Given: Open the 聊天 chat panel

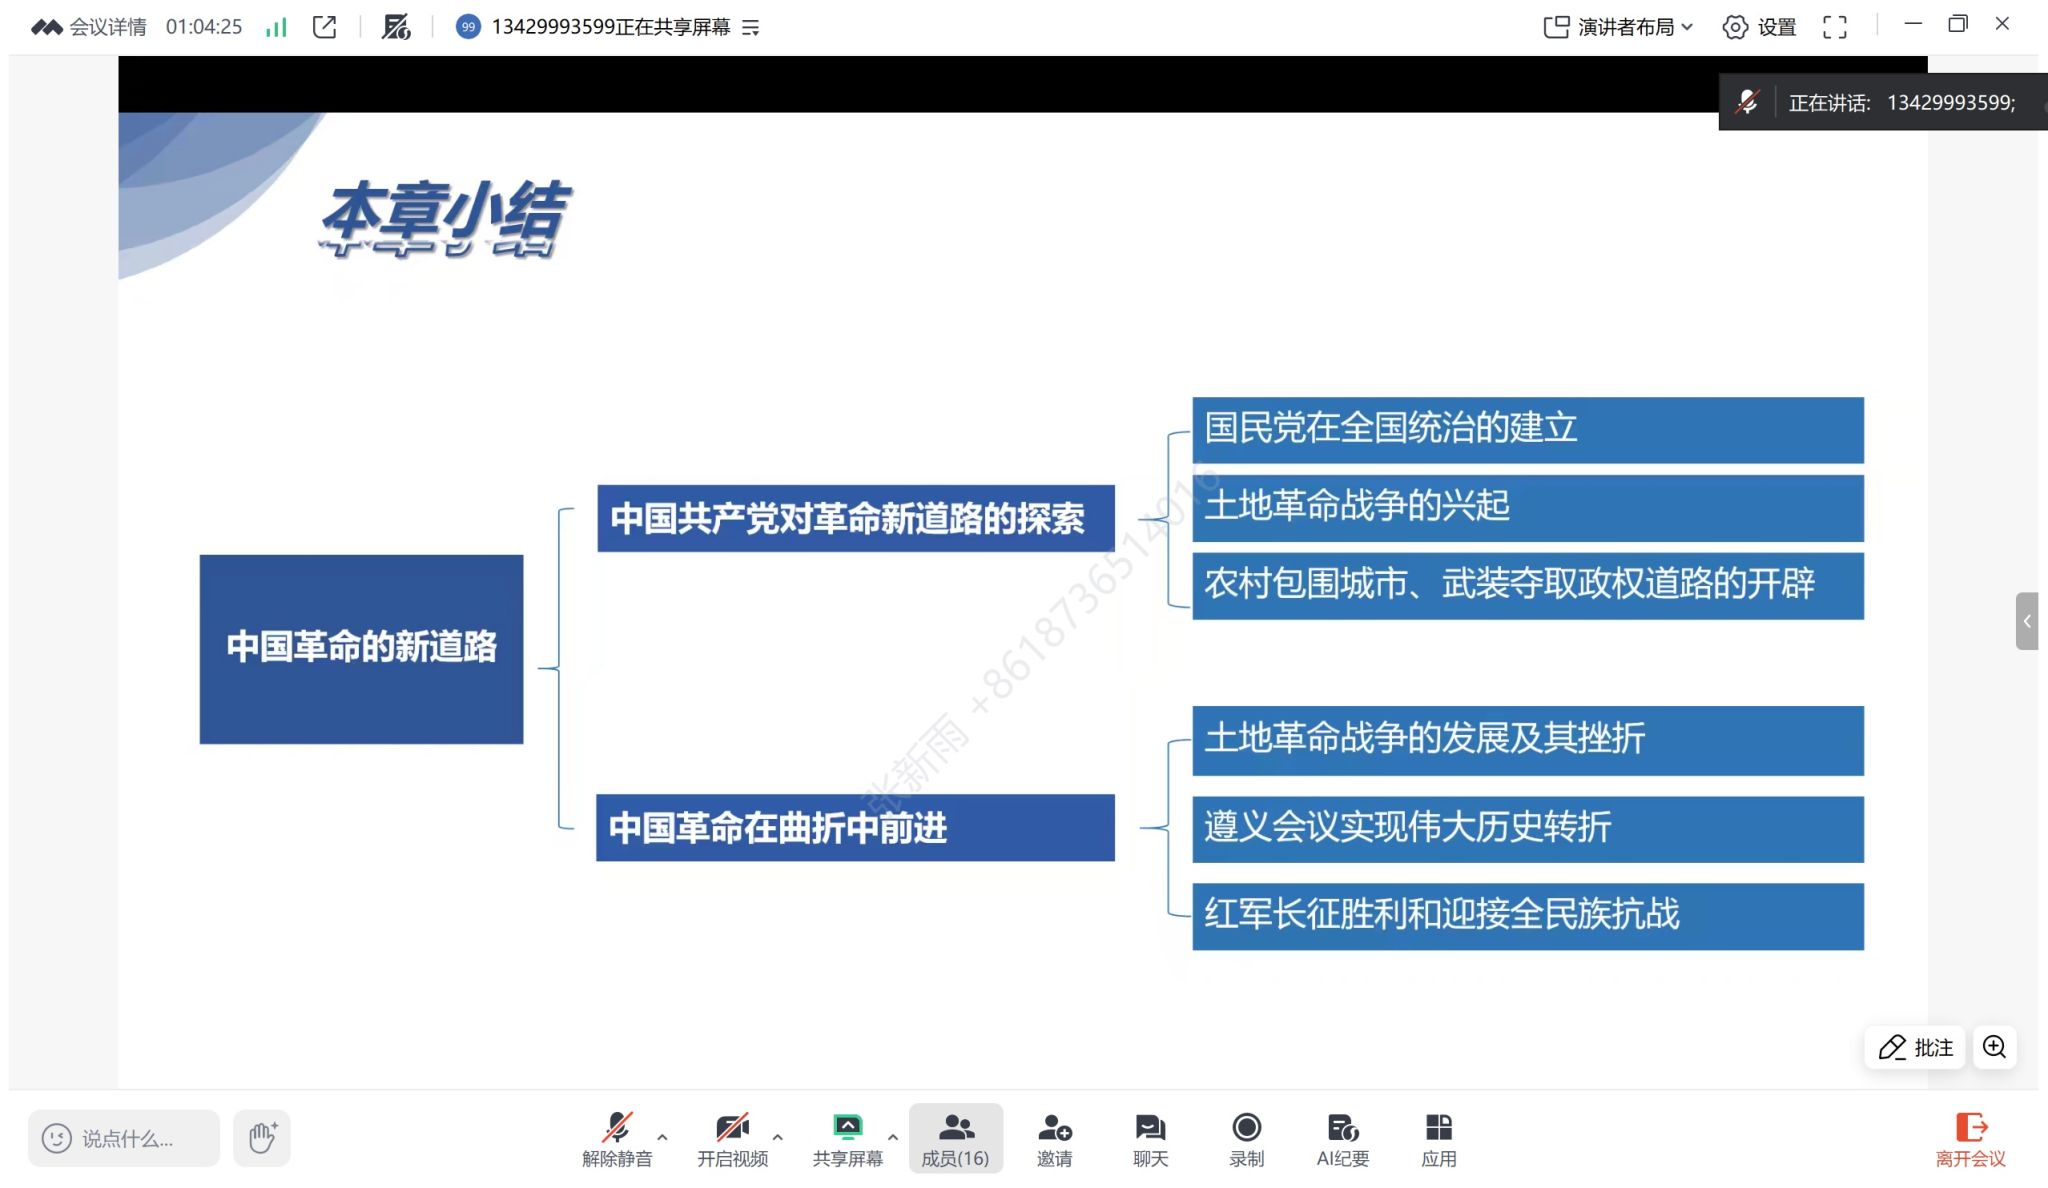Looking at the screenshot, I should point(1150,1138).
